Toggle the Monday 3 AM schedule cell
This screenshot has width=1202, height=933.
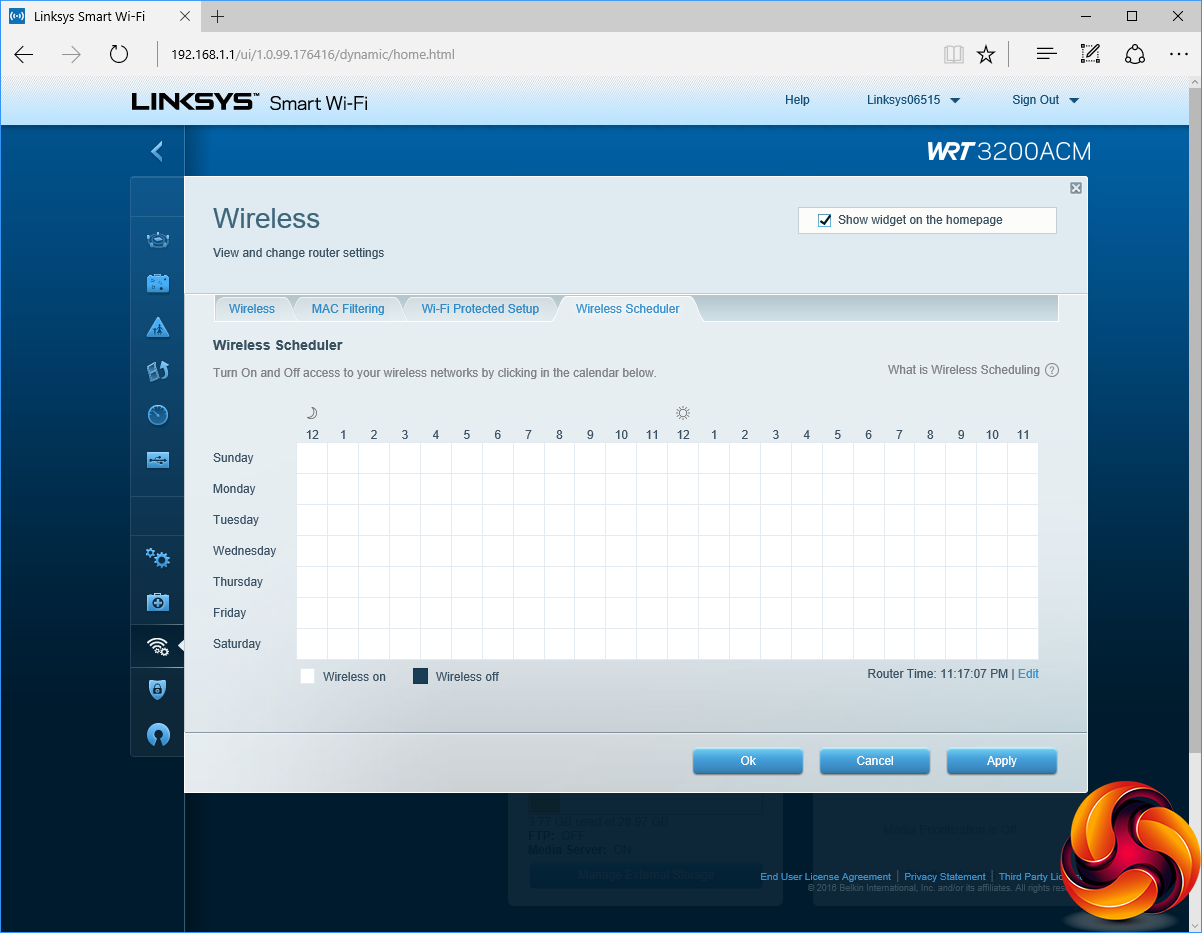405,489
